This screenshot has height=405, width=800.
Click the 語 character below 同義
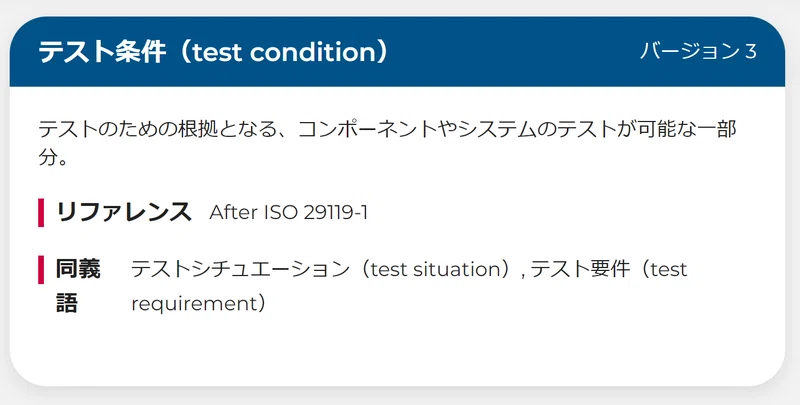67,303
